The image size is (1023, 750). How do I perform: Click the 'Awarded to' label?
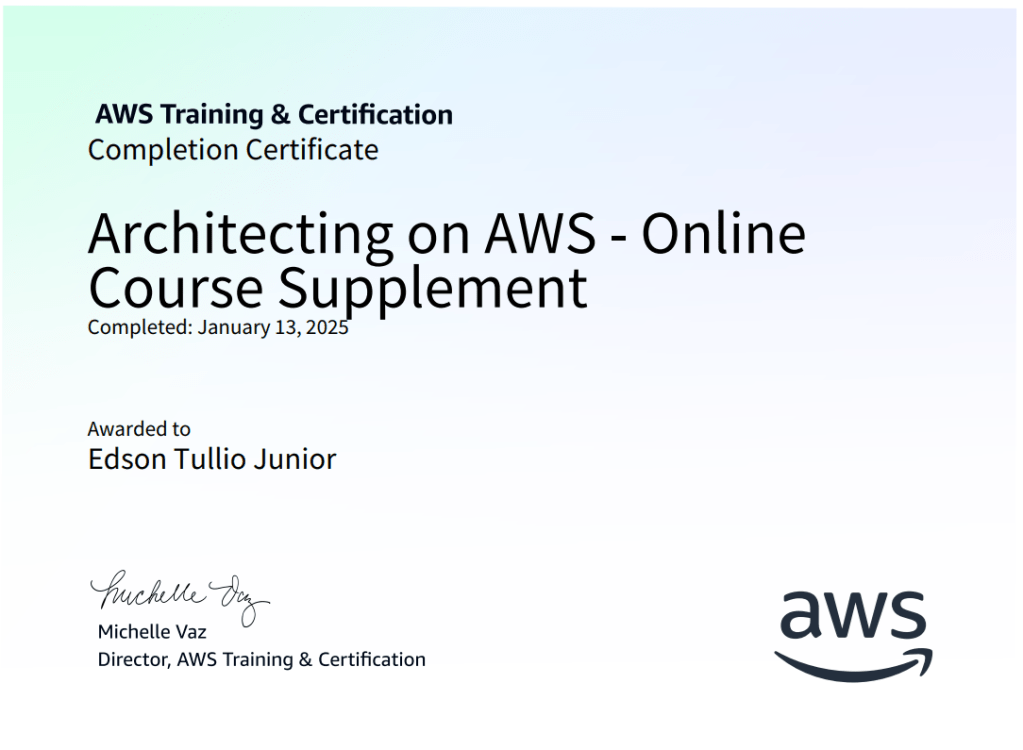click(x=139, y=429)
